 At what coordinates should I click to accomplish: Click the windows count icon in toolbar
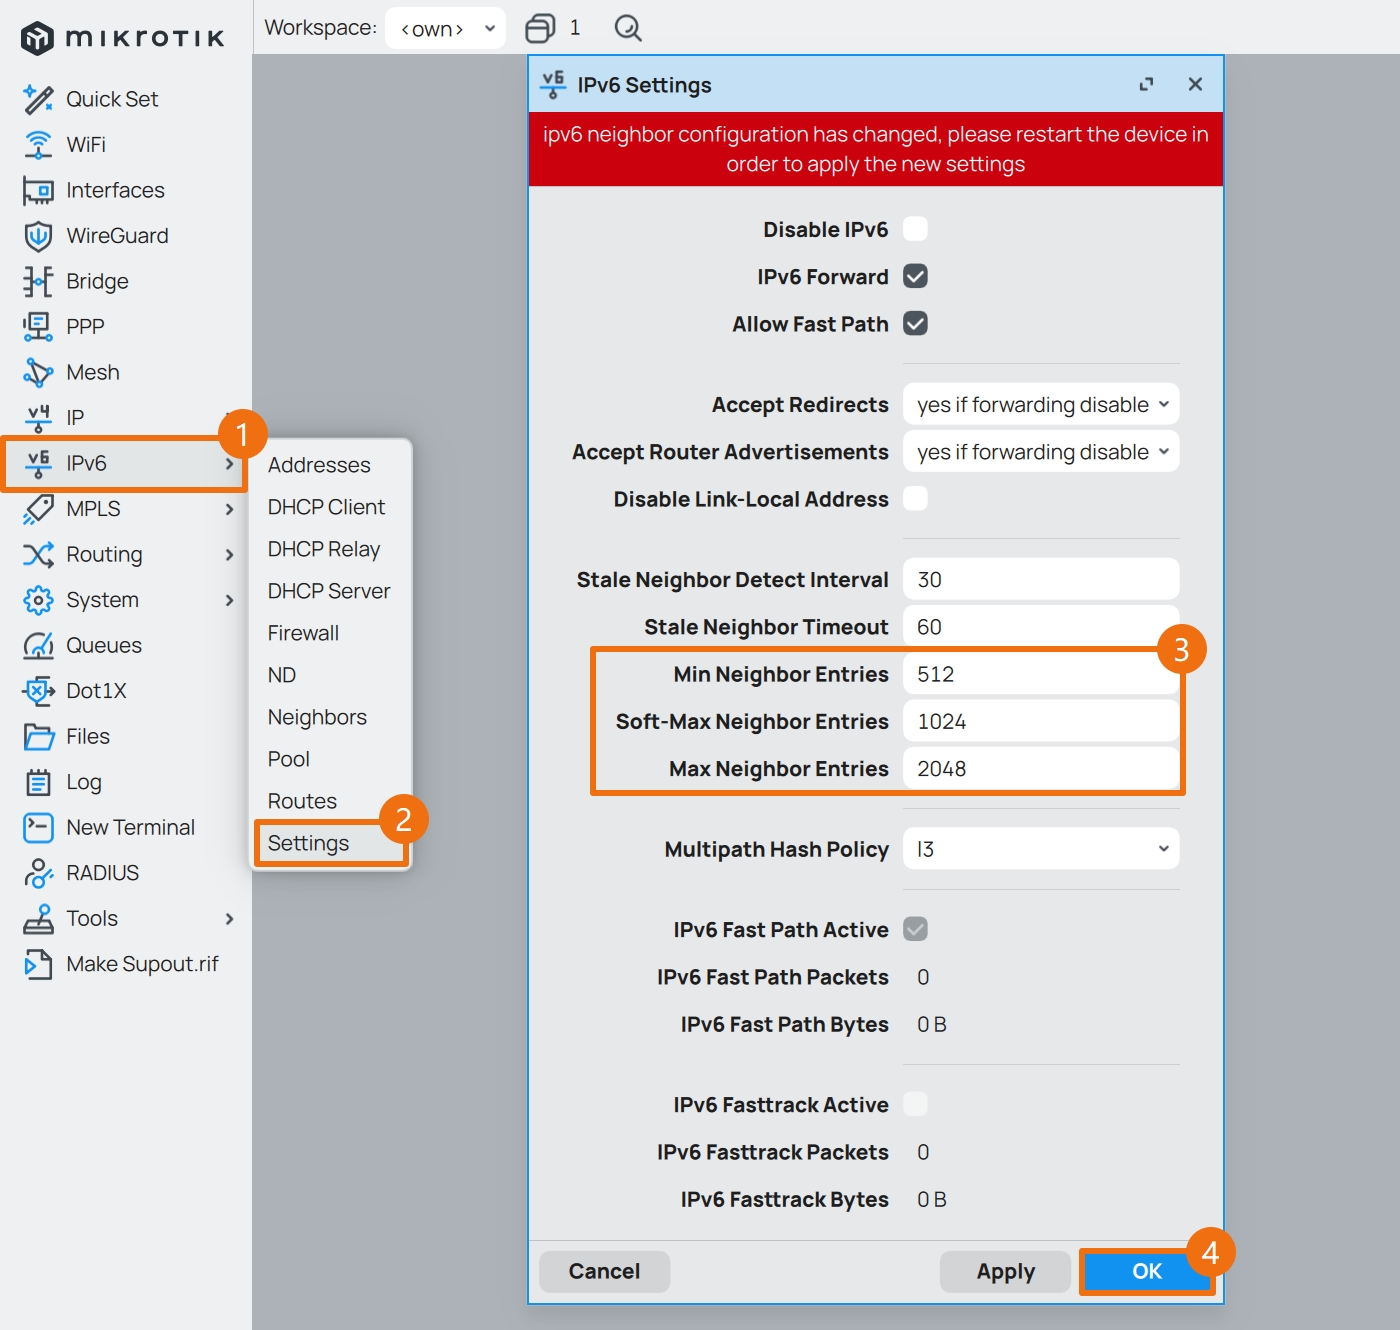pyautogui.click(x=540, y=28)
